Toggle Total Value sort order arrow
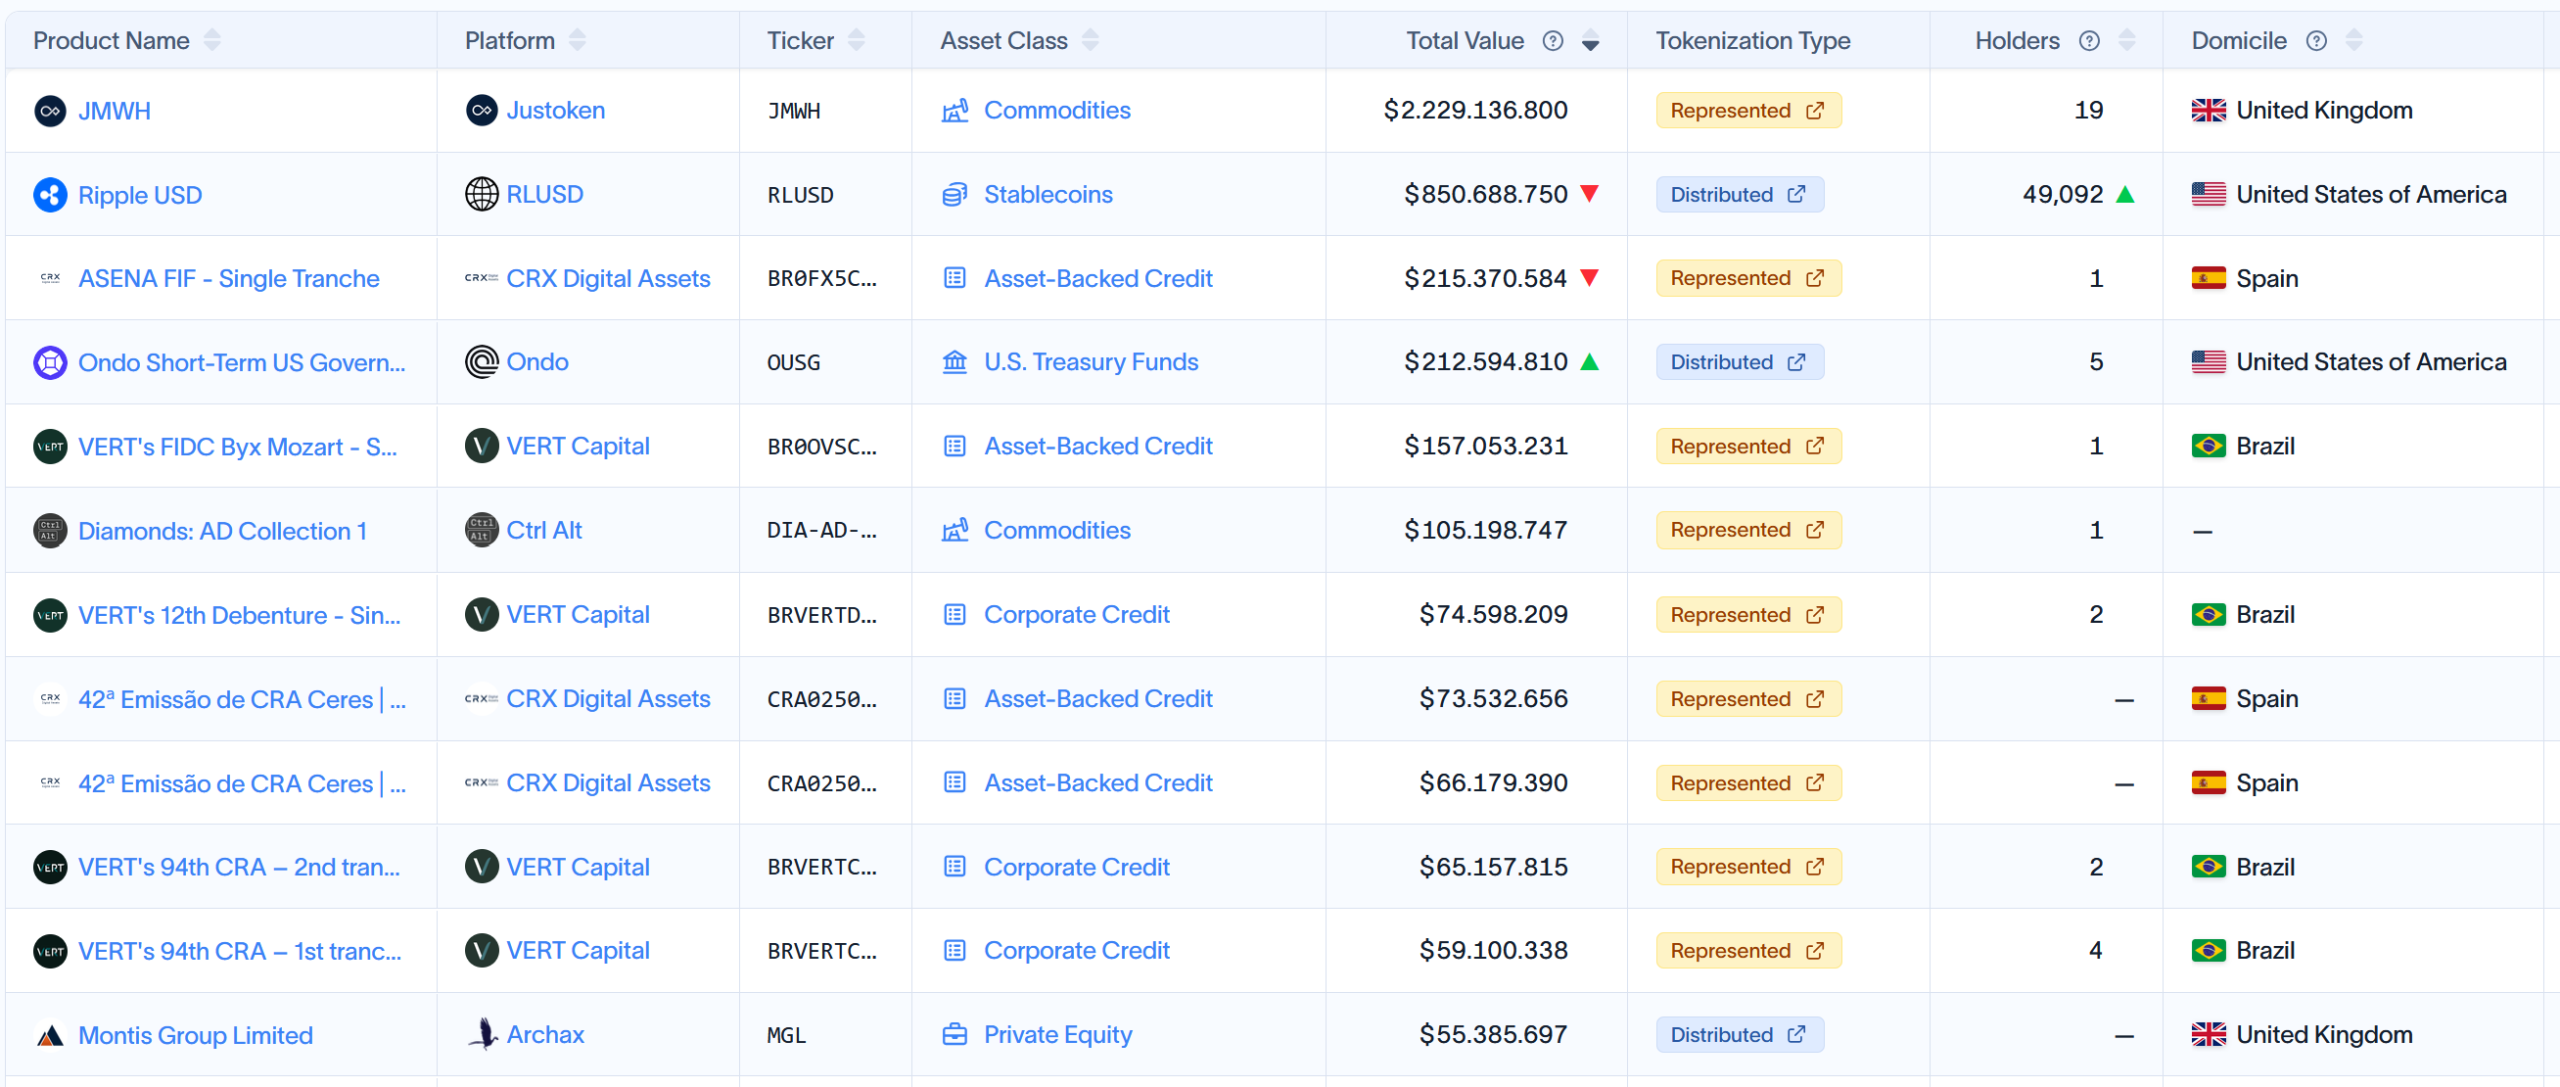The image size is (2560, 1087). tap(1590, 41)
